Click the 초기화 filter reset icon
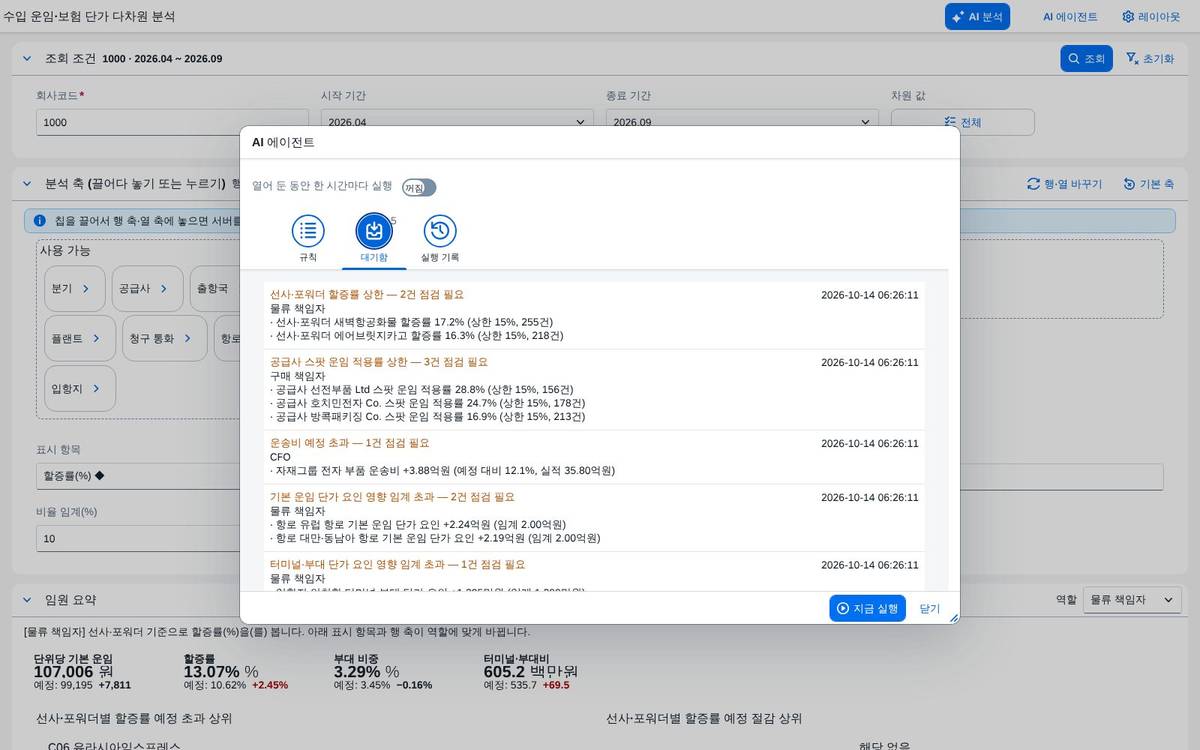Viewport: 1200px width, 750px height. coord(1132,58)
